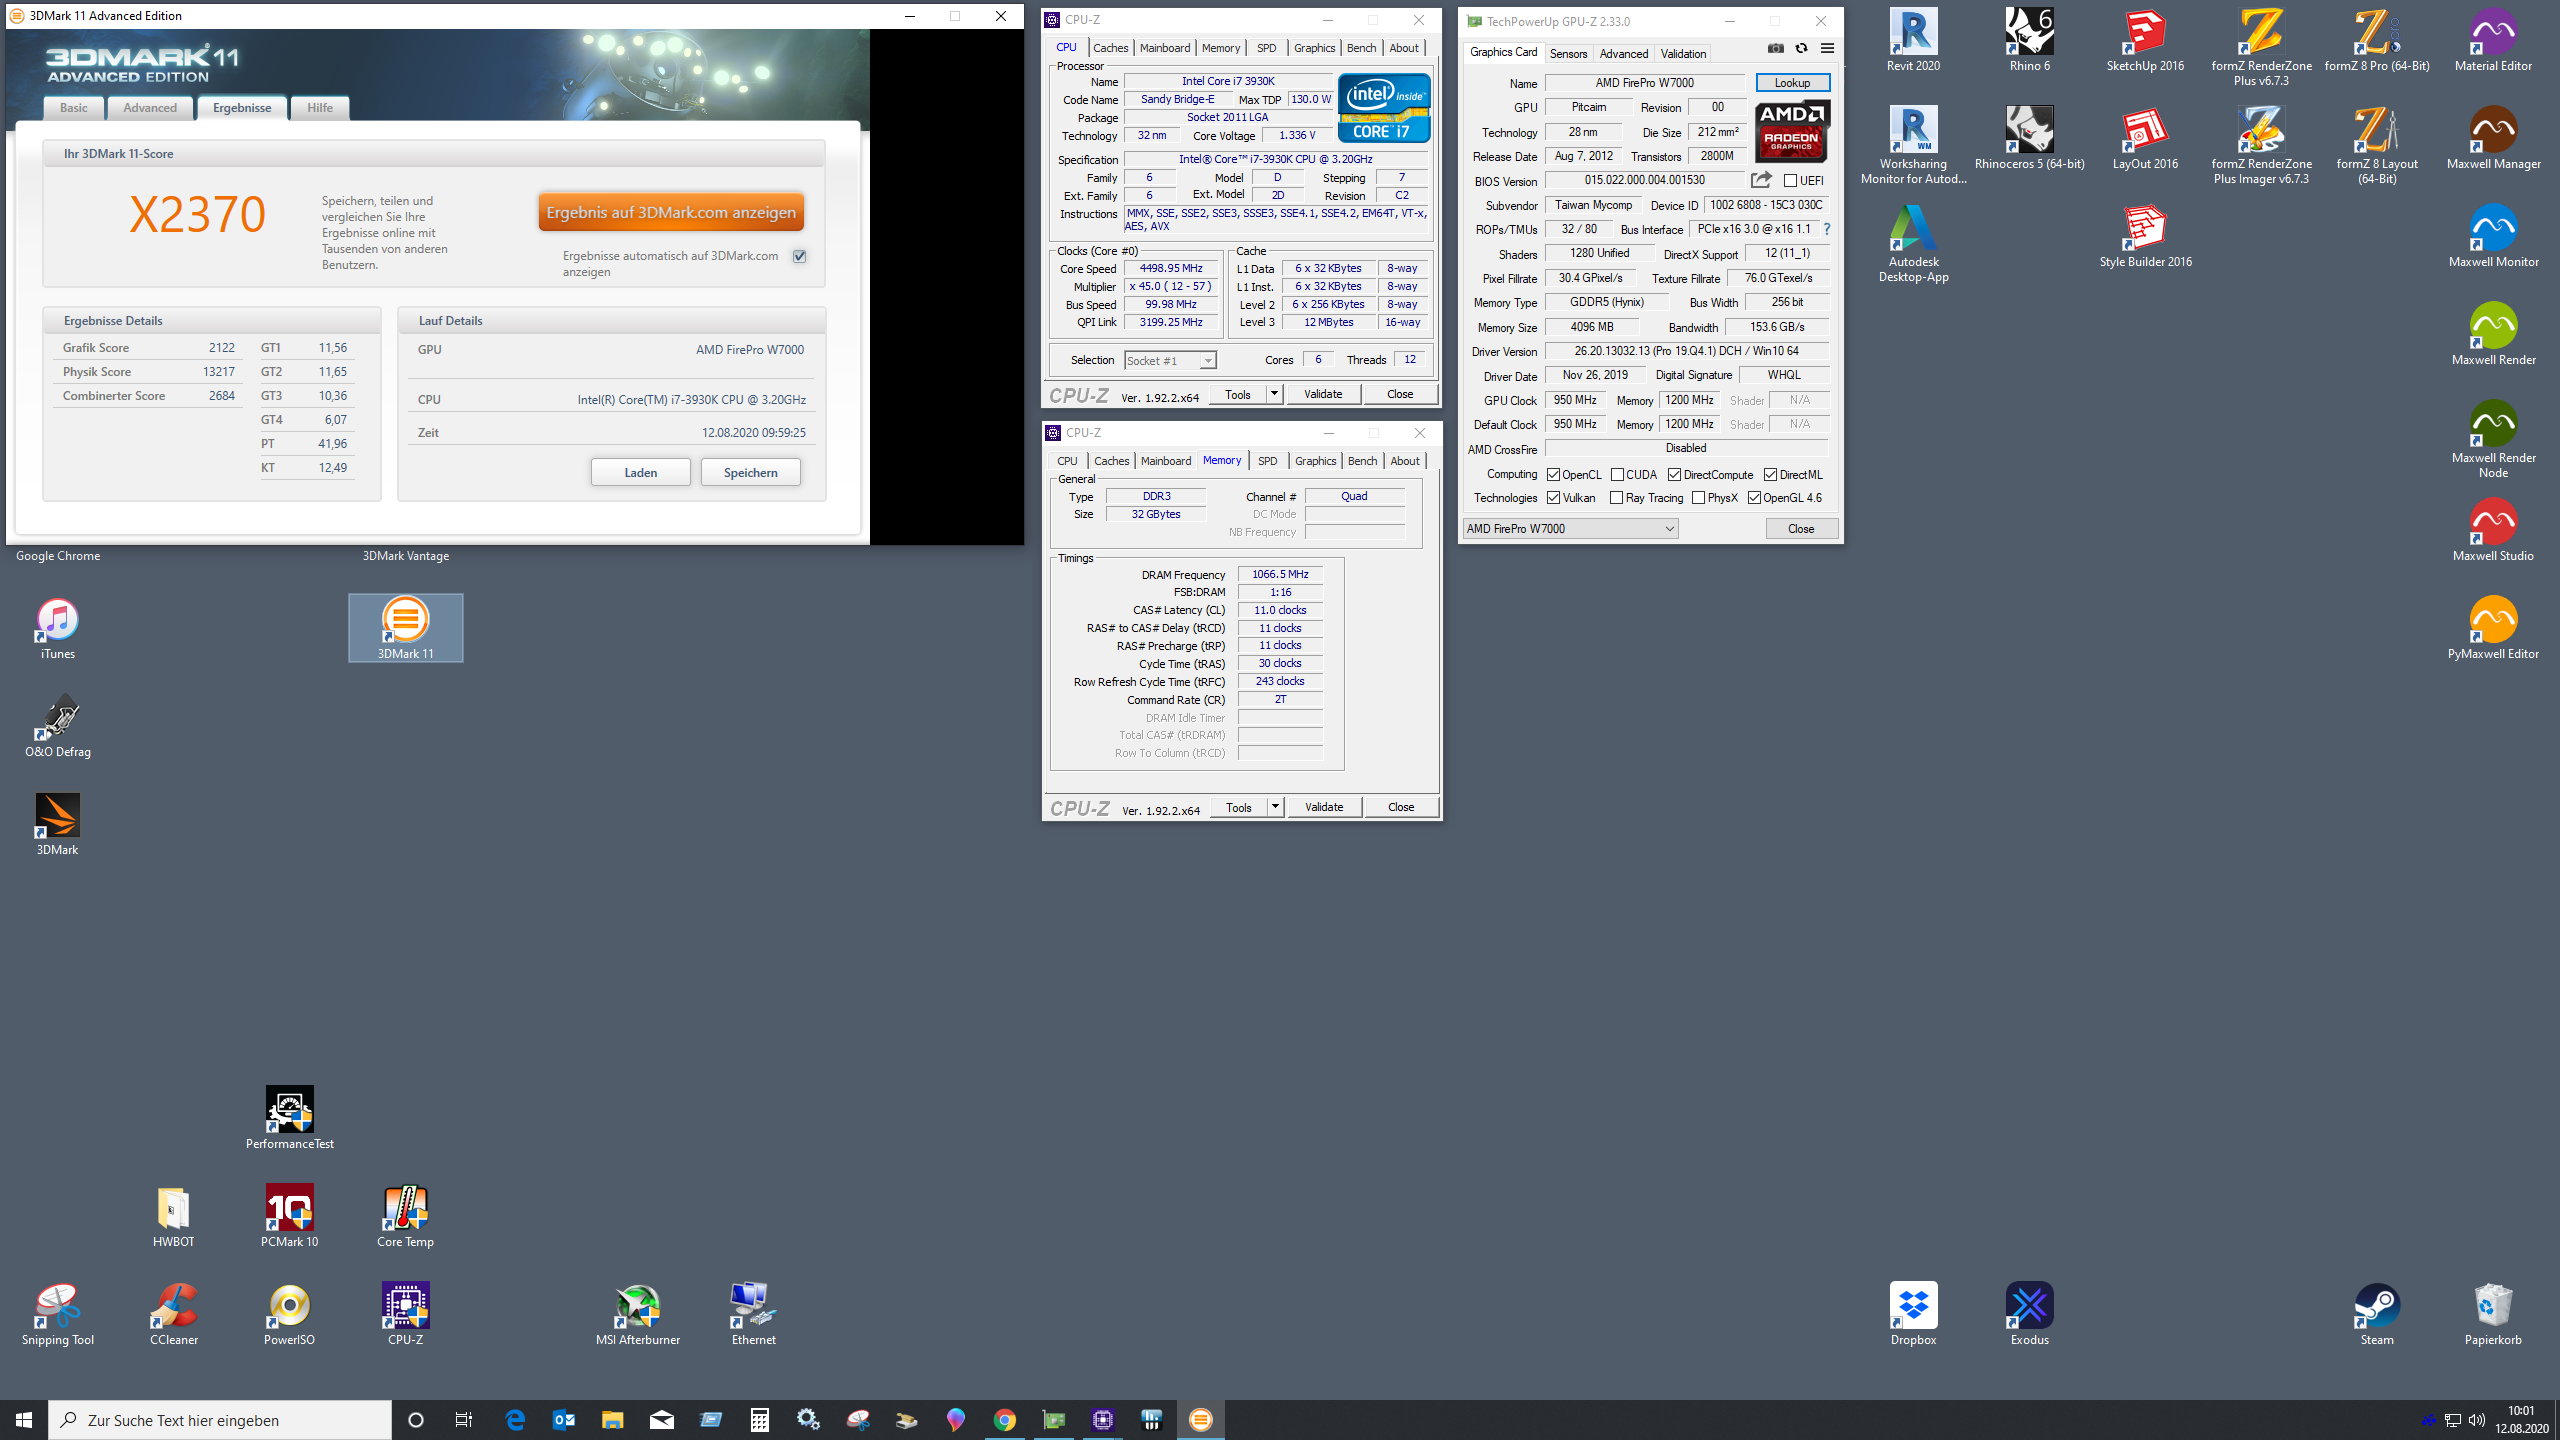Click GPU Name field AMD FirePro W7000
Screen dimensions: 2560x1440
click(x=1644, y=83)
